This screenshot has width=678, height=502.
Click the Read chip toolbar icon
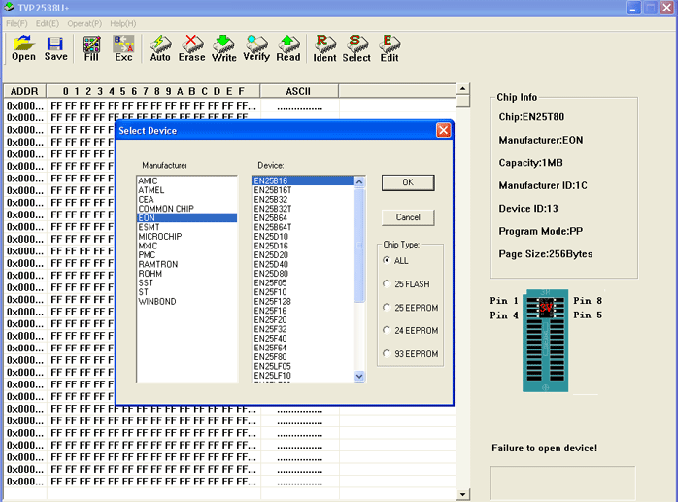[289, 47]
